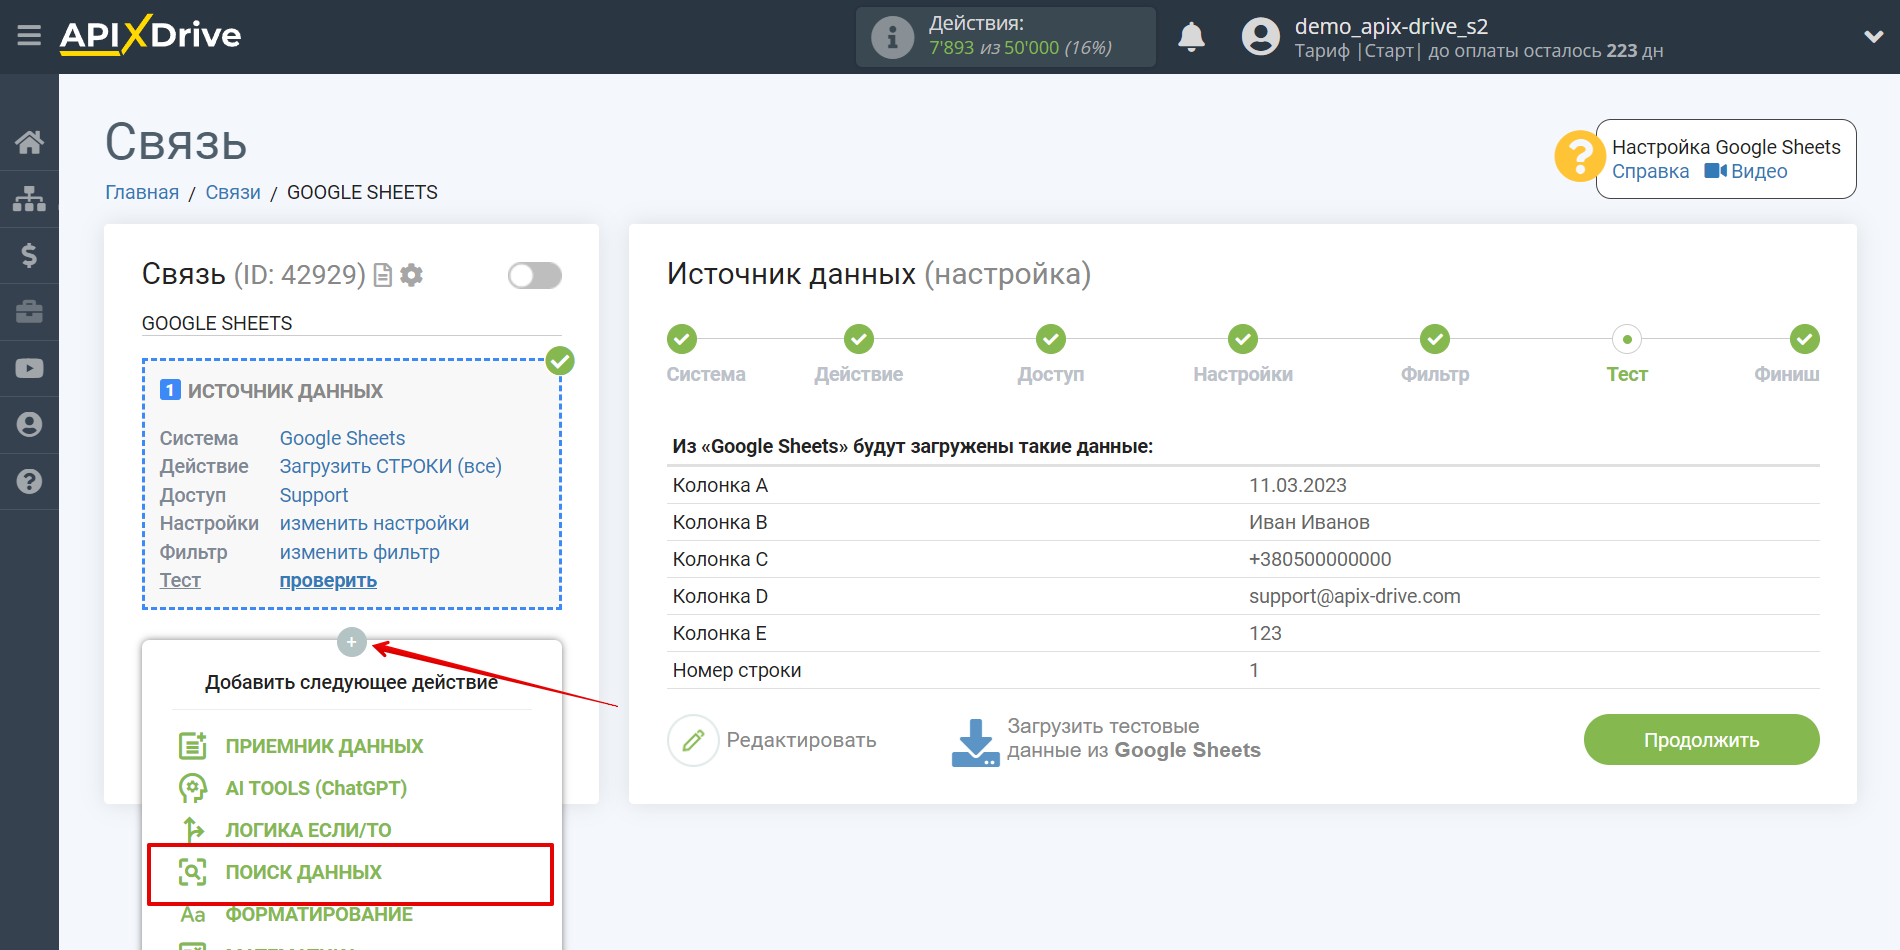Image resolution: width=1900 pixels, height=950 pixels.
Task: Select ФОРМАТИРОВАНИЕ option
Action: point(319,914)
